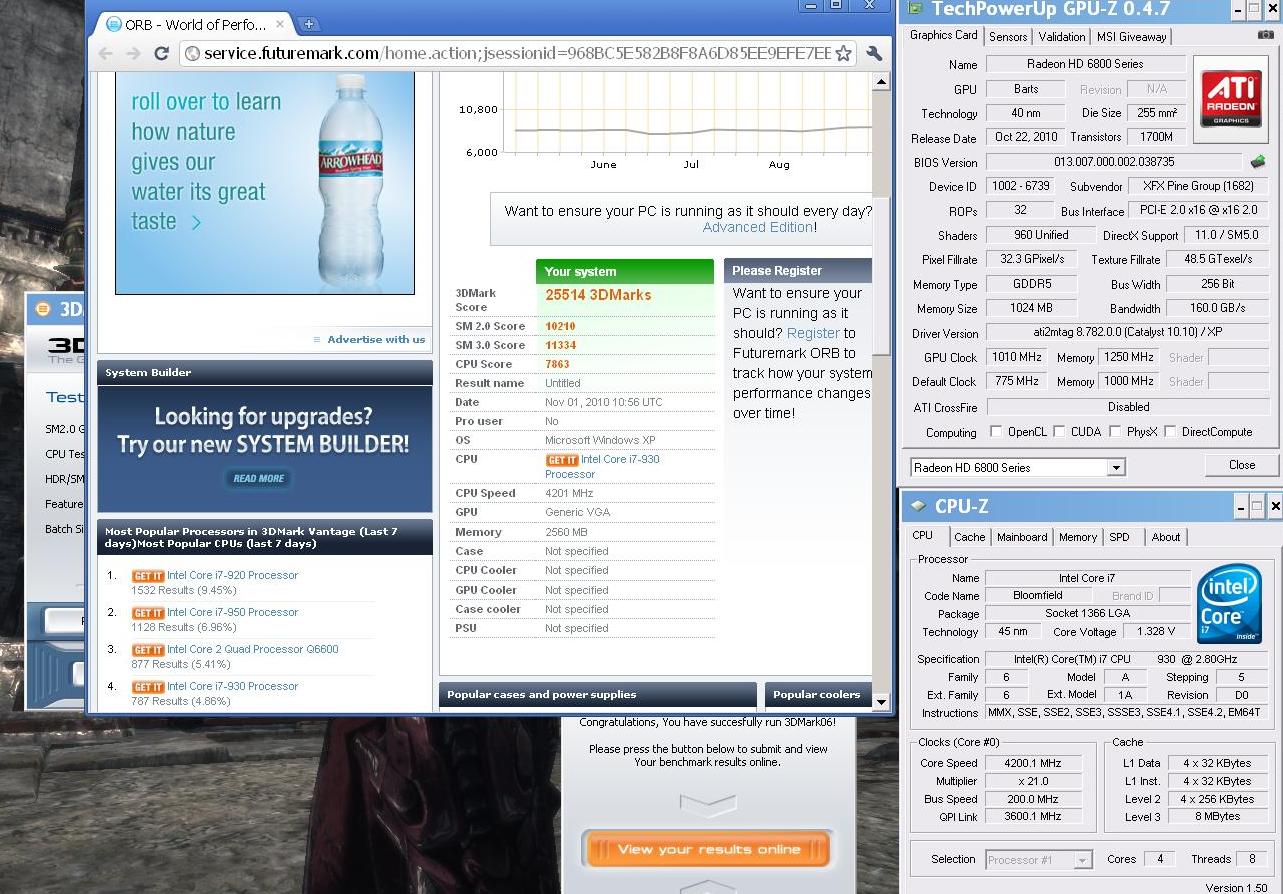Click the CPU-Z title bar icon
1283x894 pixels.
click(918, 506)
